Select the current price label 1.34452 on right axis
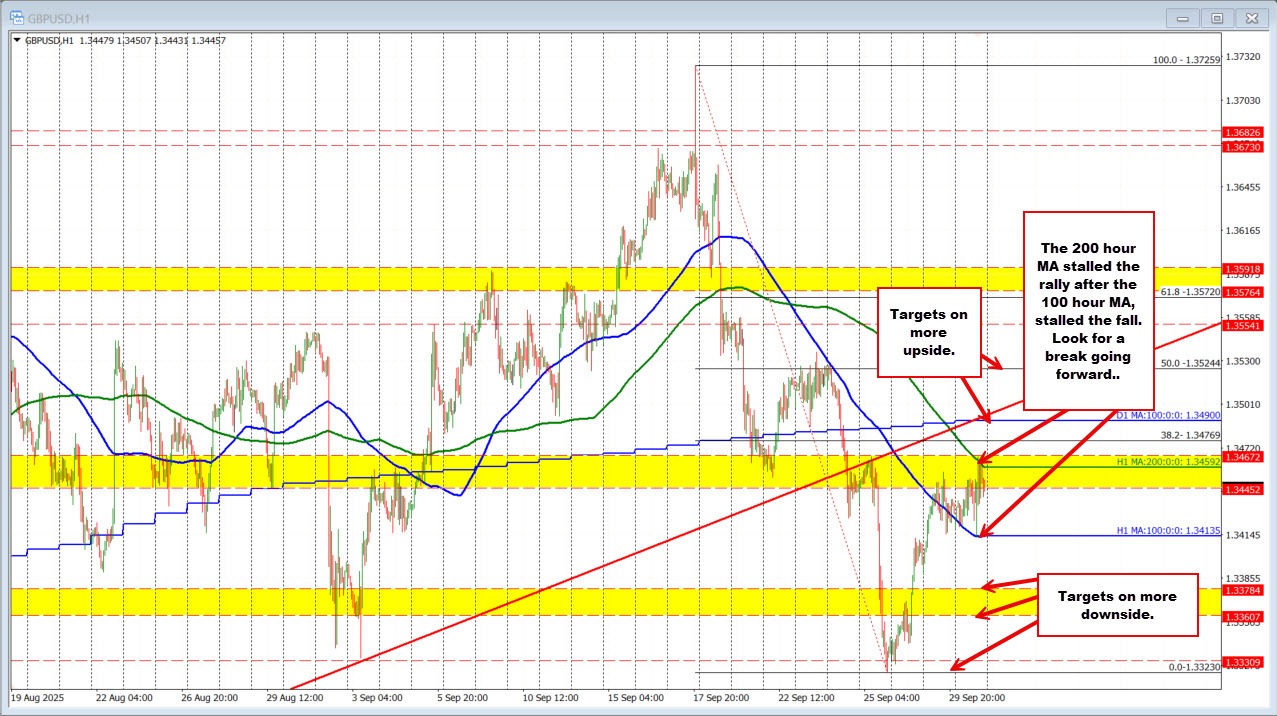Screen dimensions: 1277x716 tap(1243, 489)
